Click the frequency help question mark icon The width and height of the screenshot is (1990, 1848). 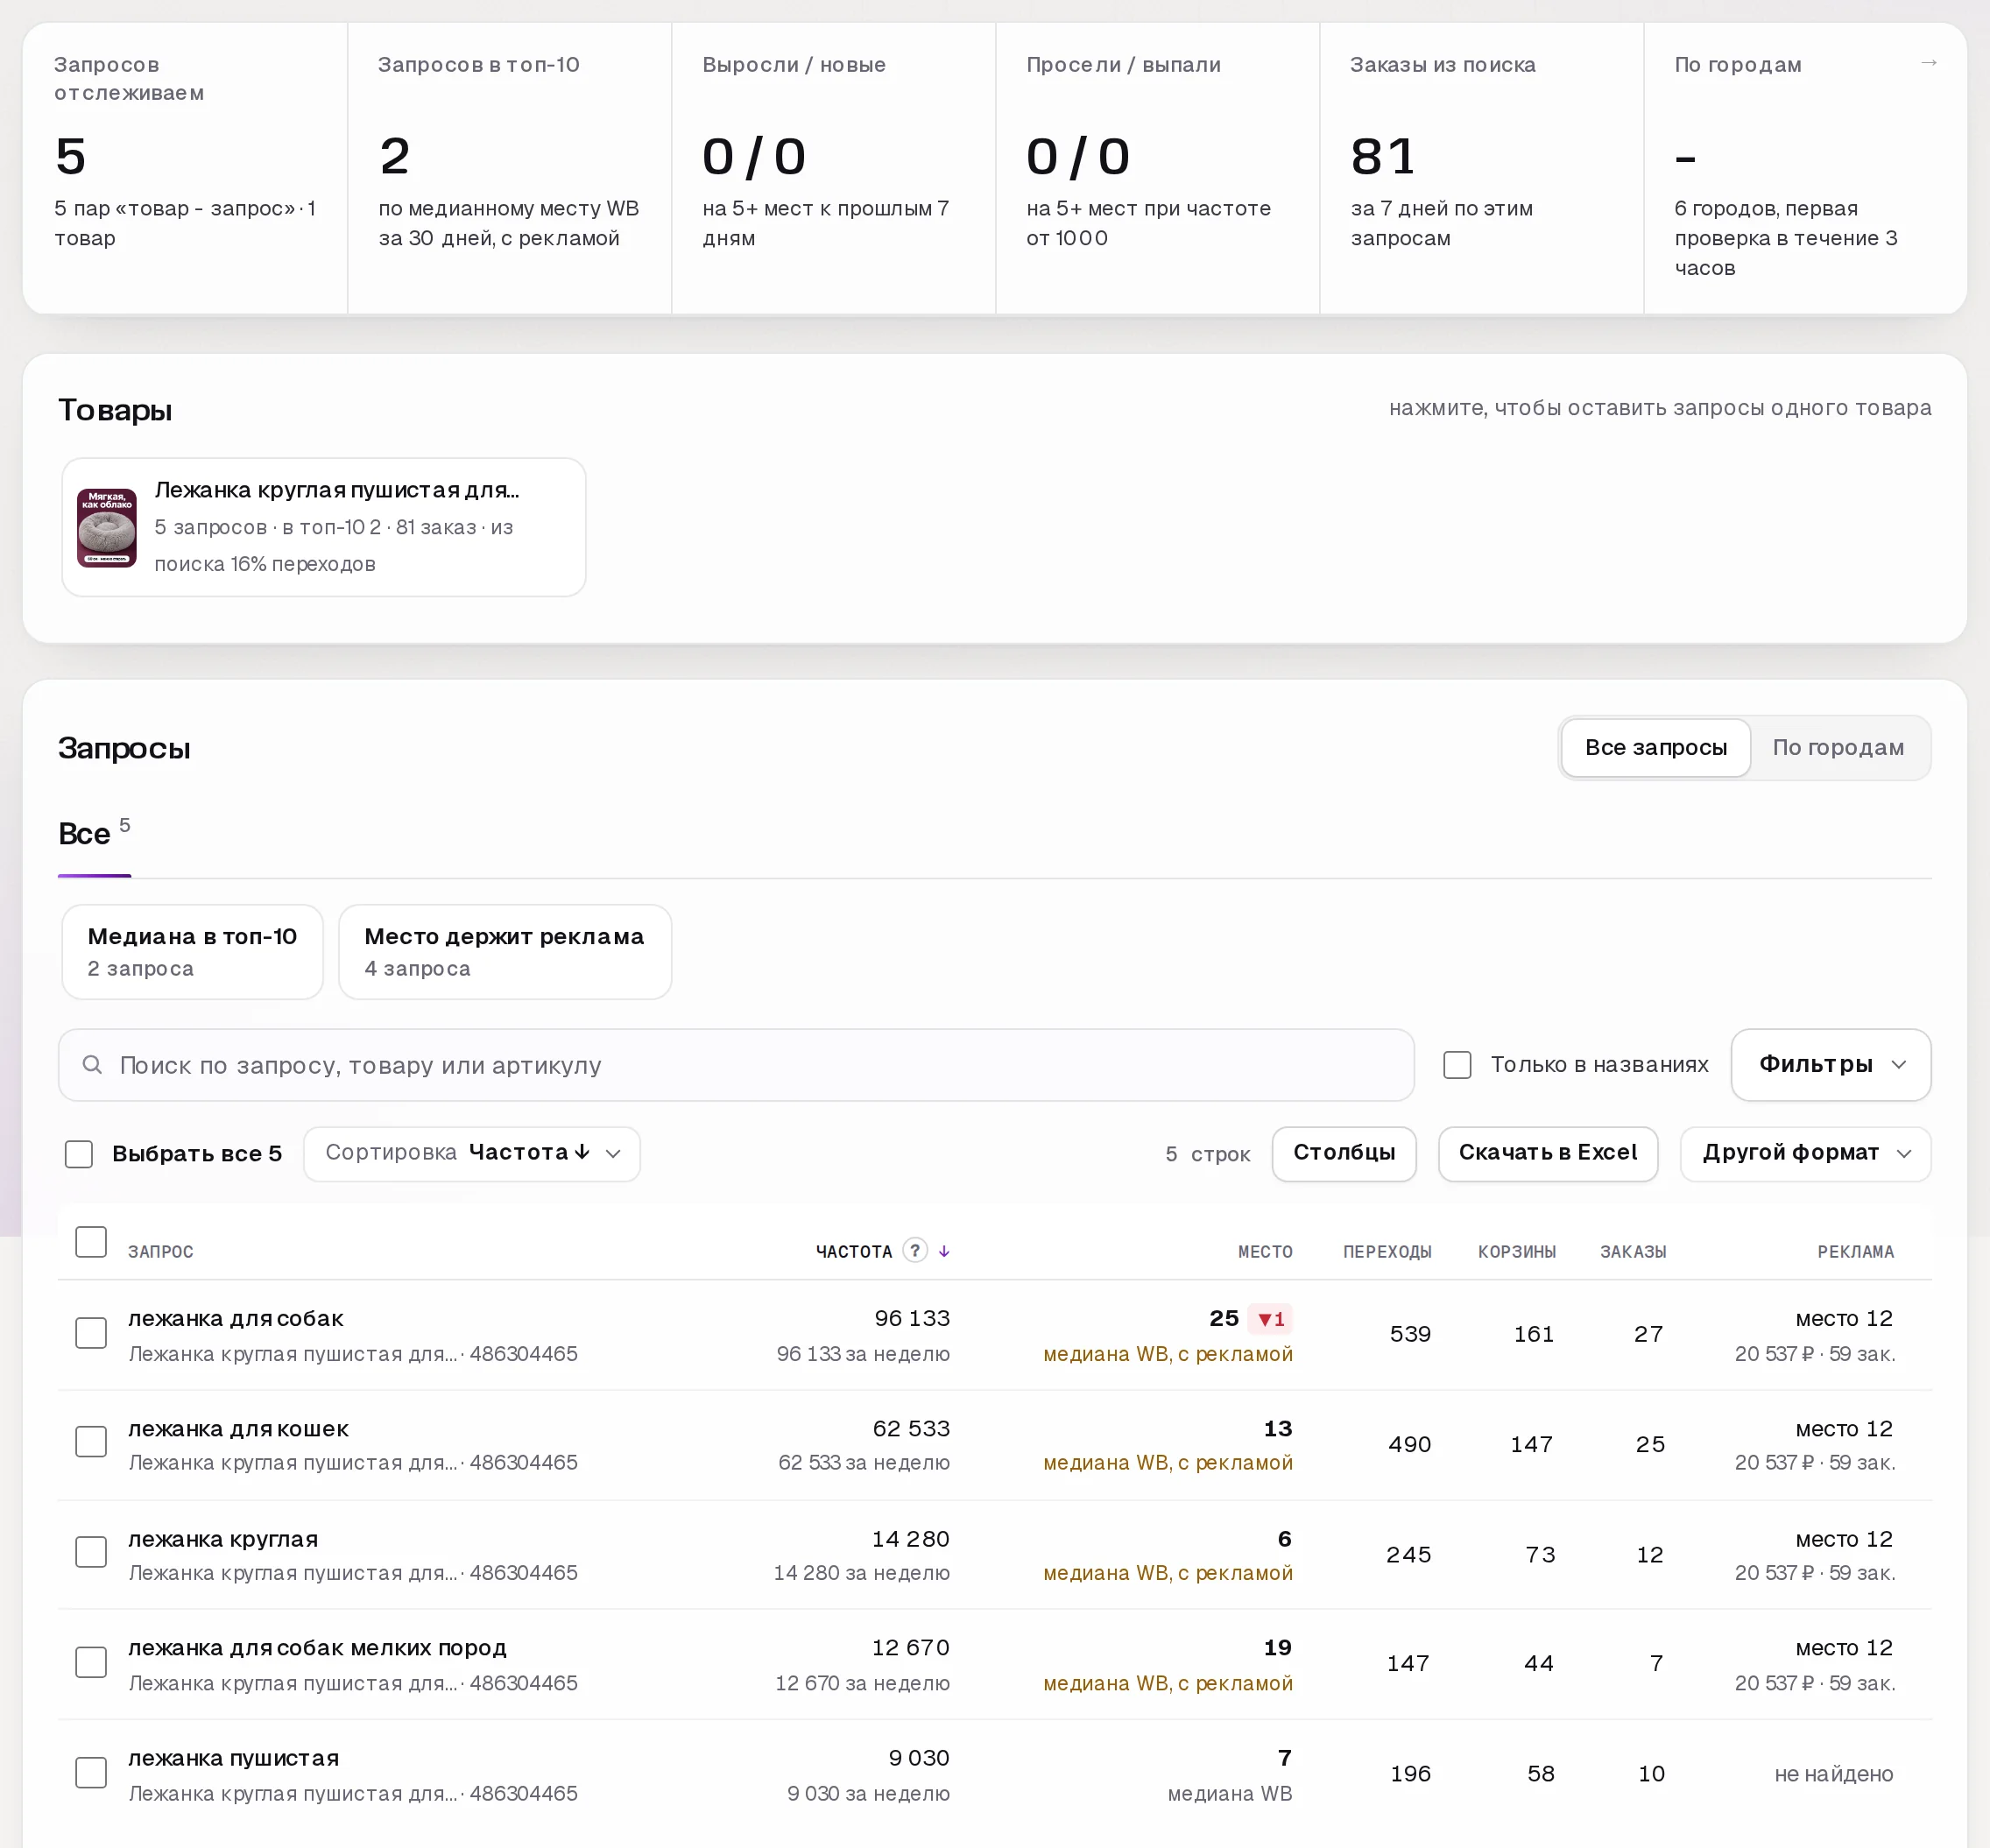914,1250
